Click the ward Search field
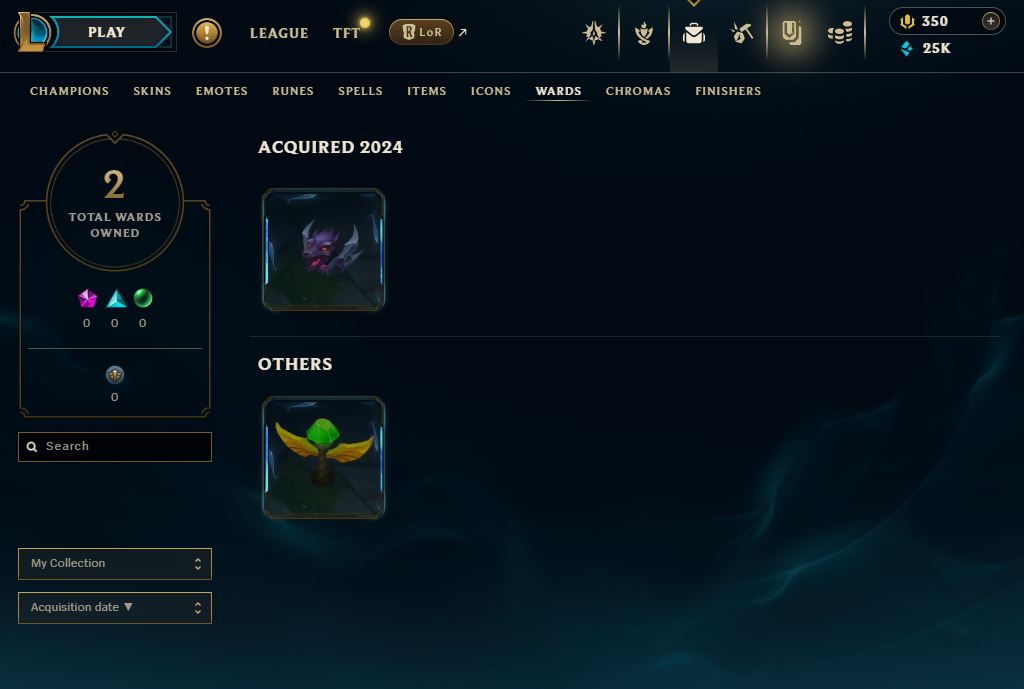The image size is (1024, 689). [115, 447]
